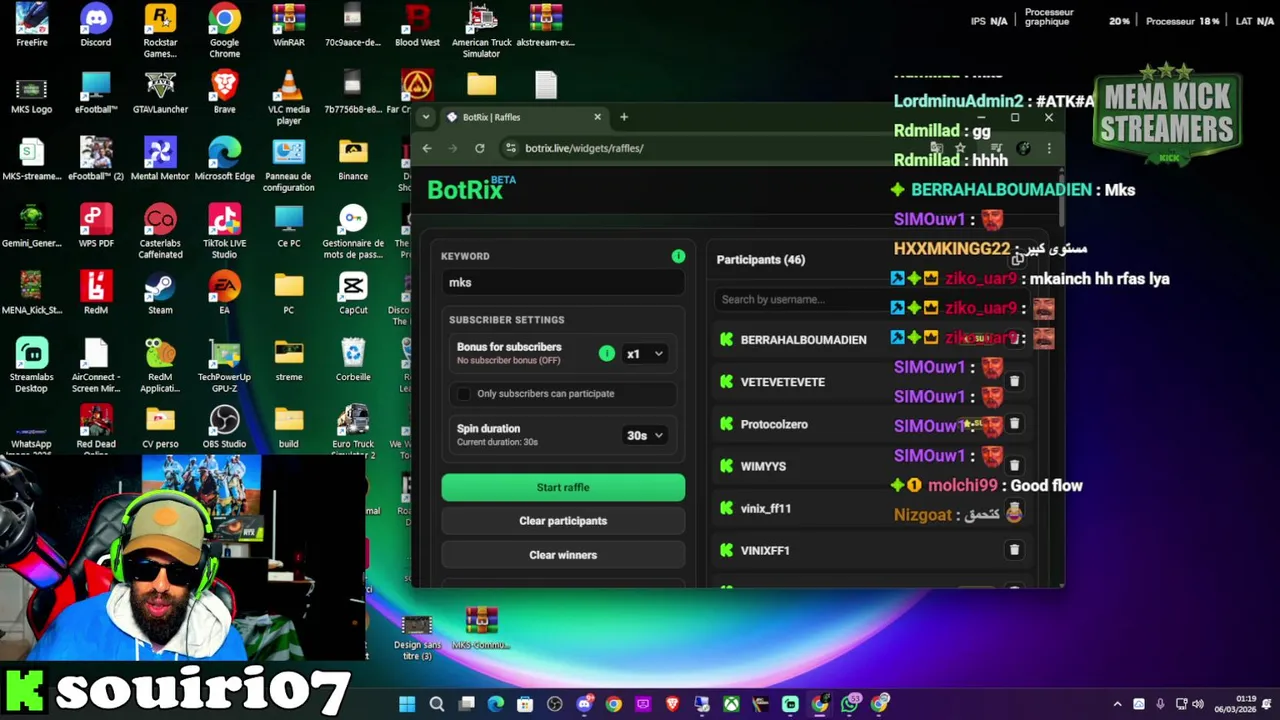
Task: Open Chrome three-dot menu
Action: tap(1048, 148)
